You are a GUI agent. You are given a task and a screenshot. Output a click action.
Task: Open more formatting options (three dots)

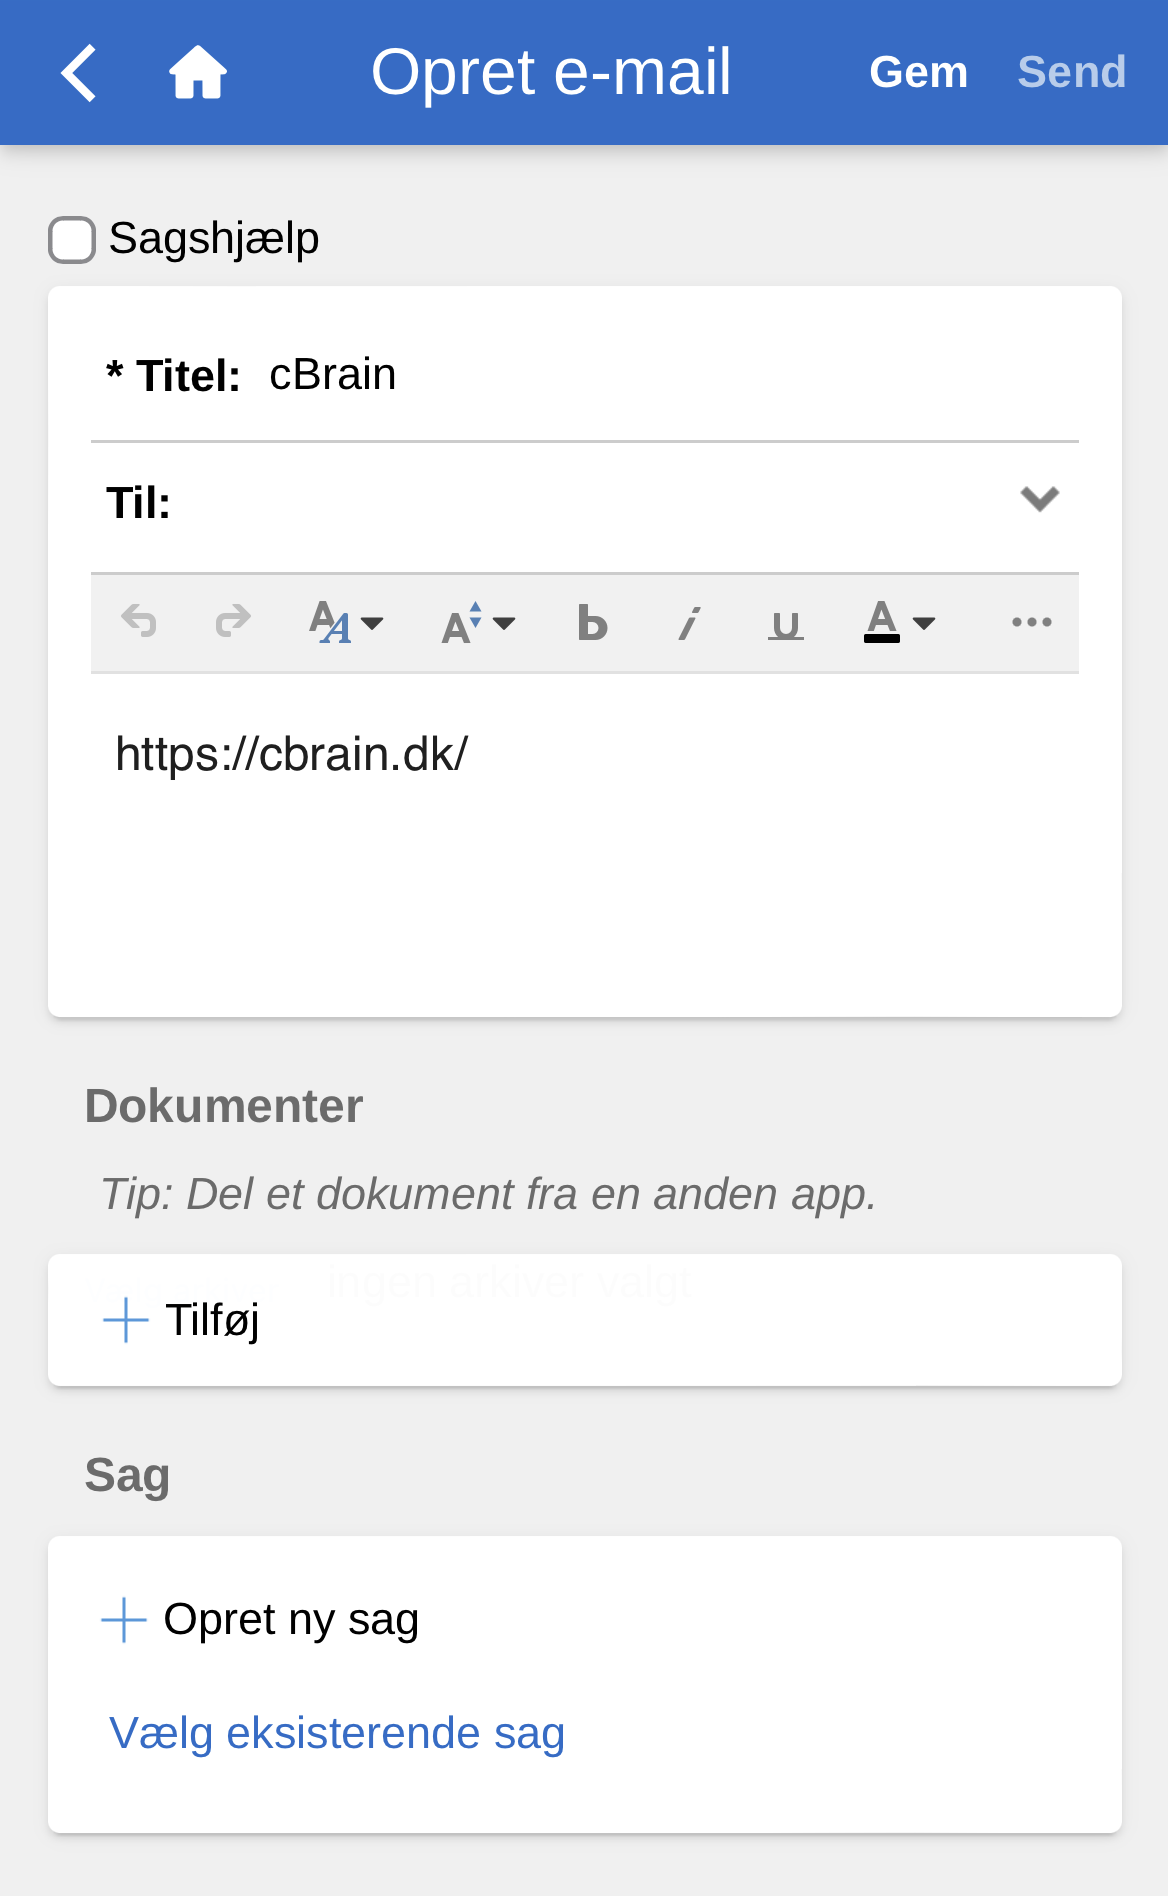[x=1031, y=622]
